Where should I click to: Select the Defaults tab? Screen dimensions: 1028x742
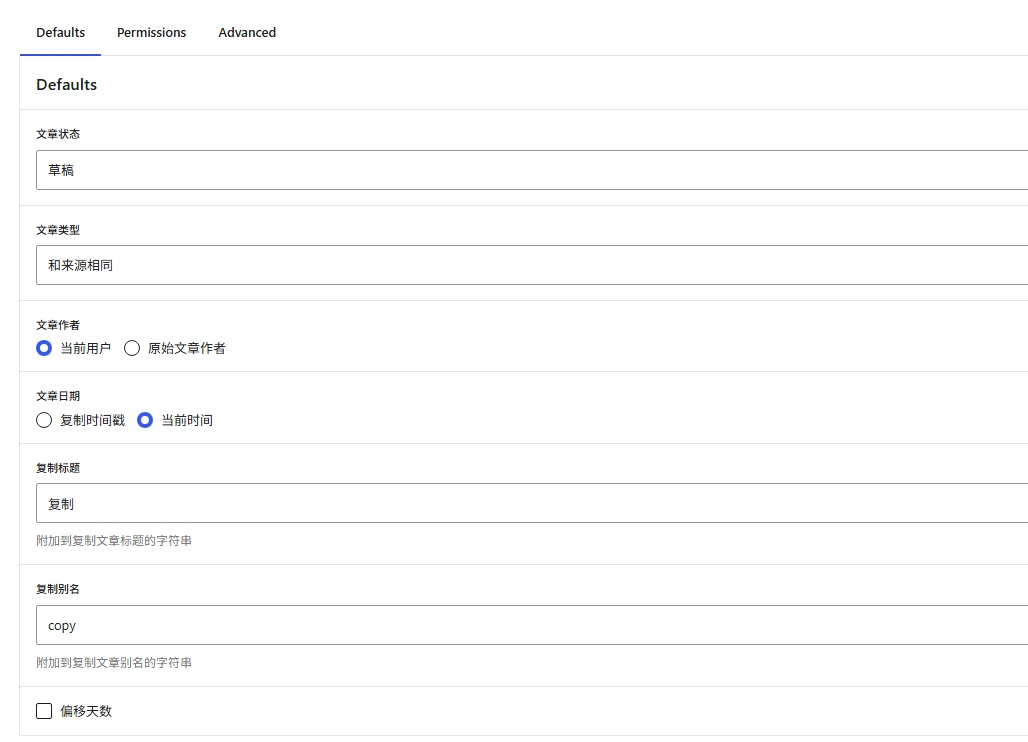click(60, 32)
